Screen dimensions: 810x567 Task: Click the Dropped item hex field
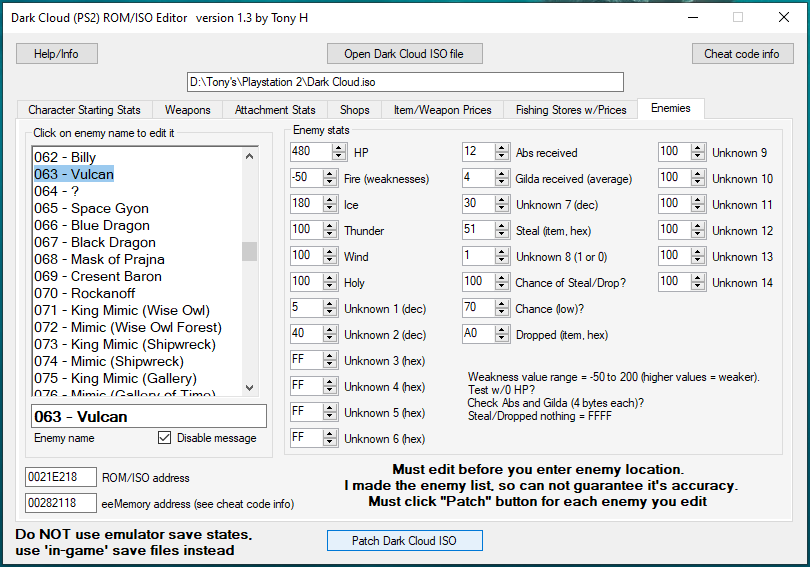click(x=485, y=335)
